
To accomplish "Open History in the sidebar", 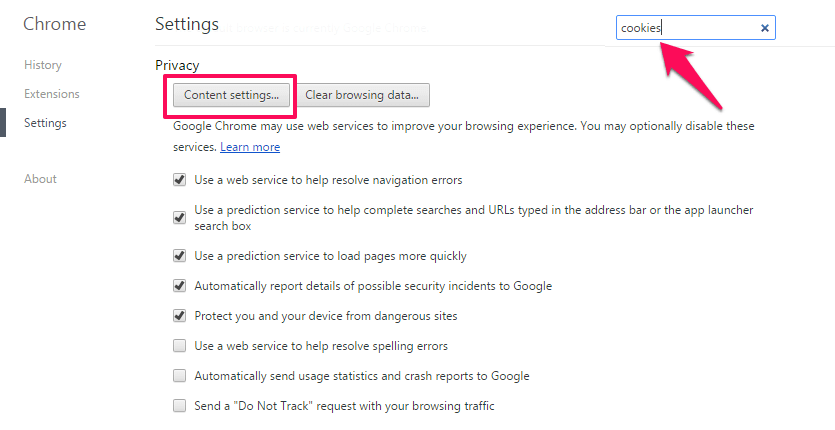I will [43, 65].
